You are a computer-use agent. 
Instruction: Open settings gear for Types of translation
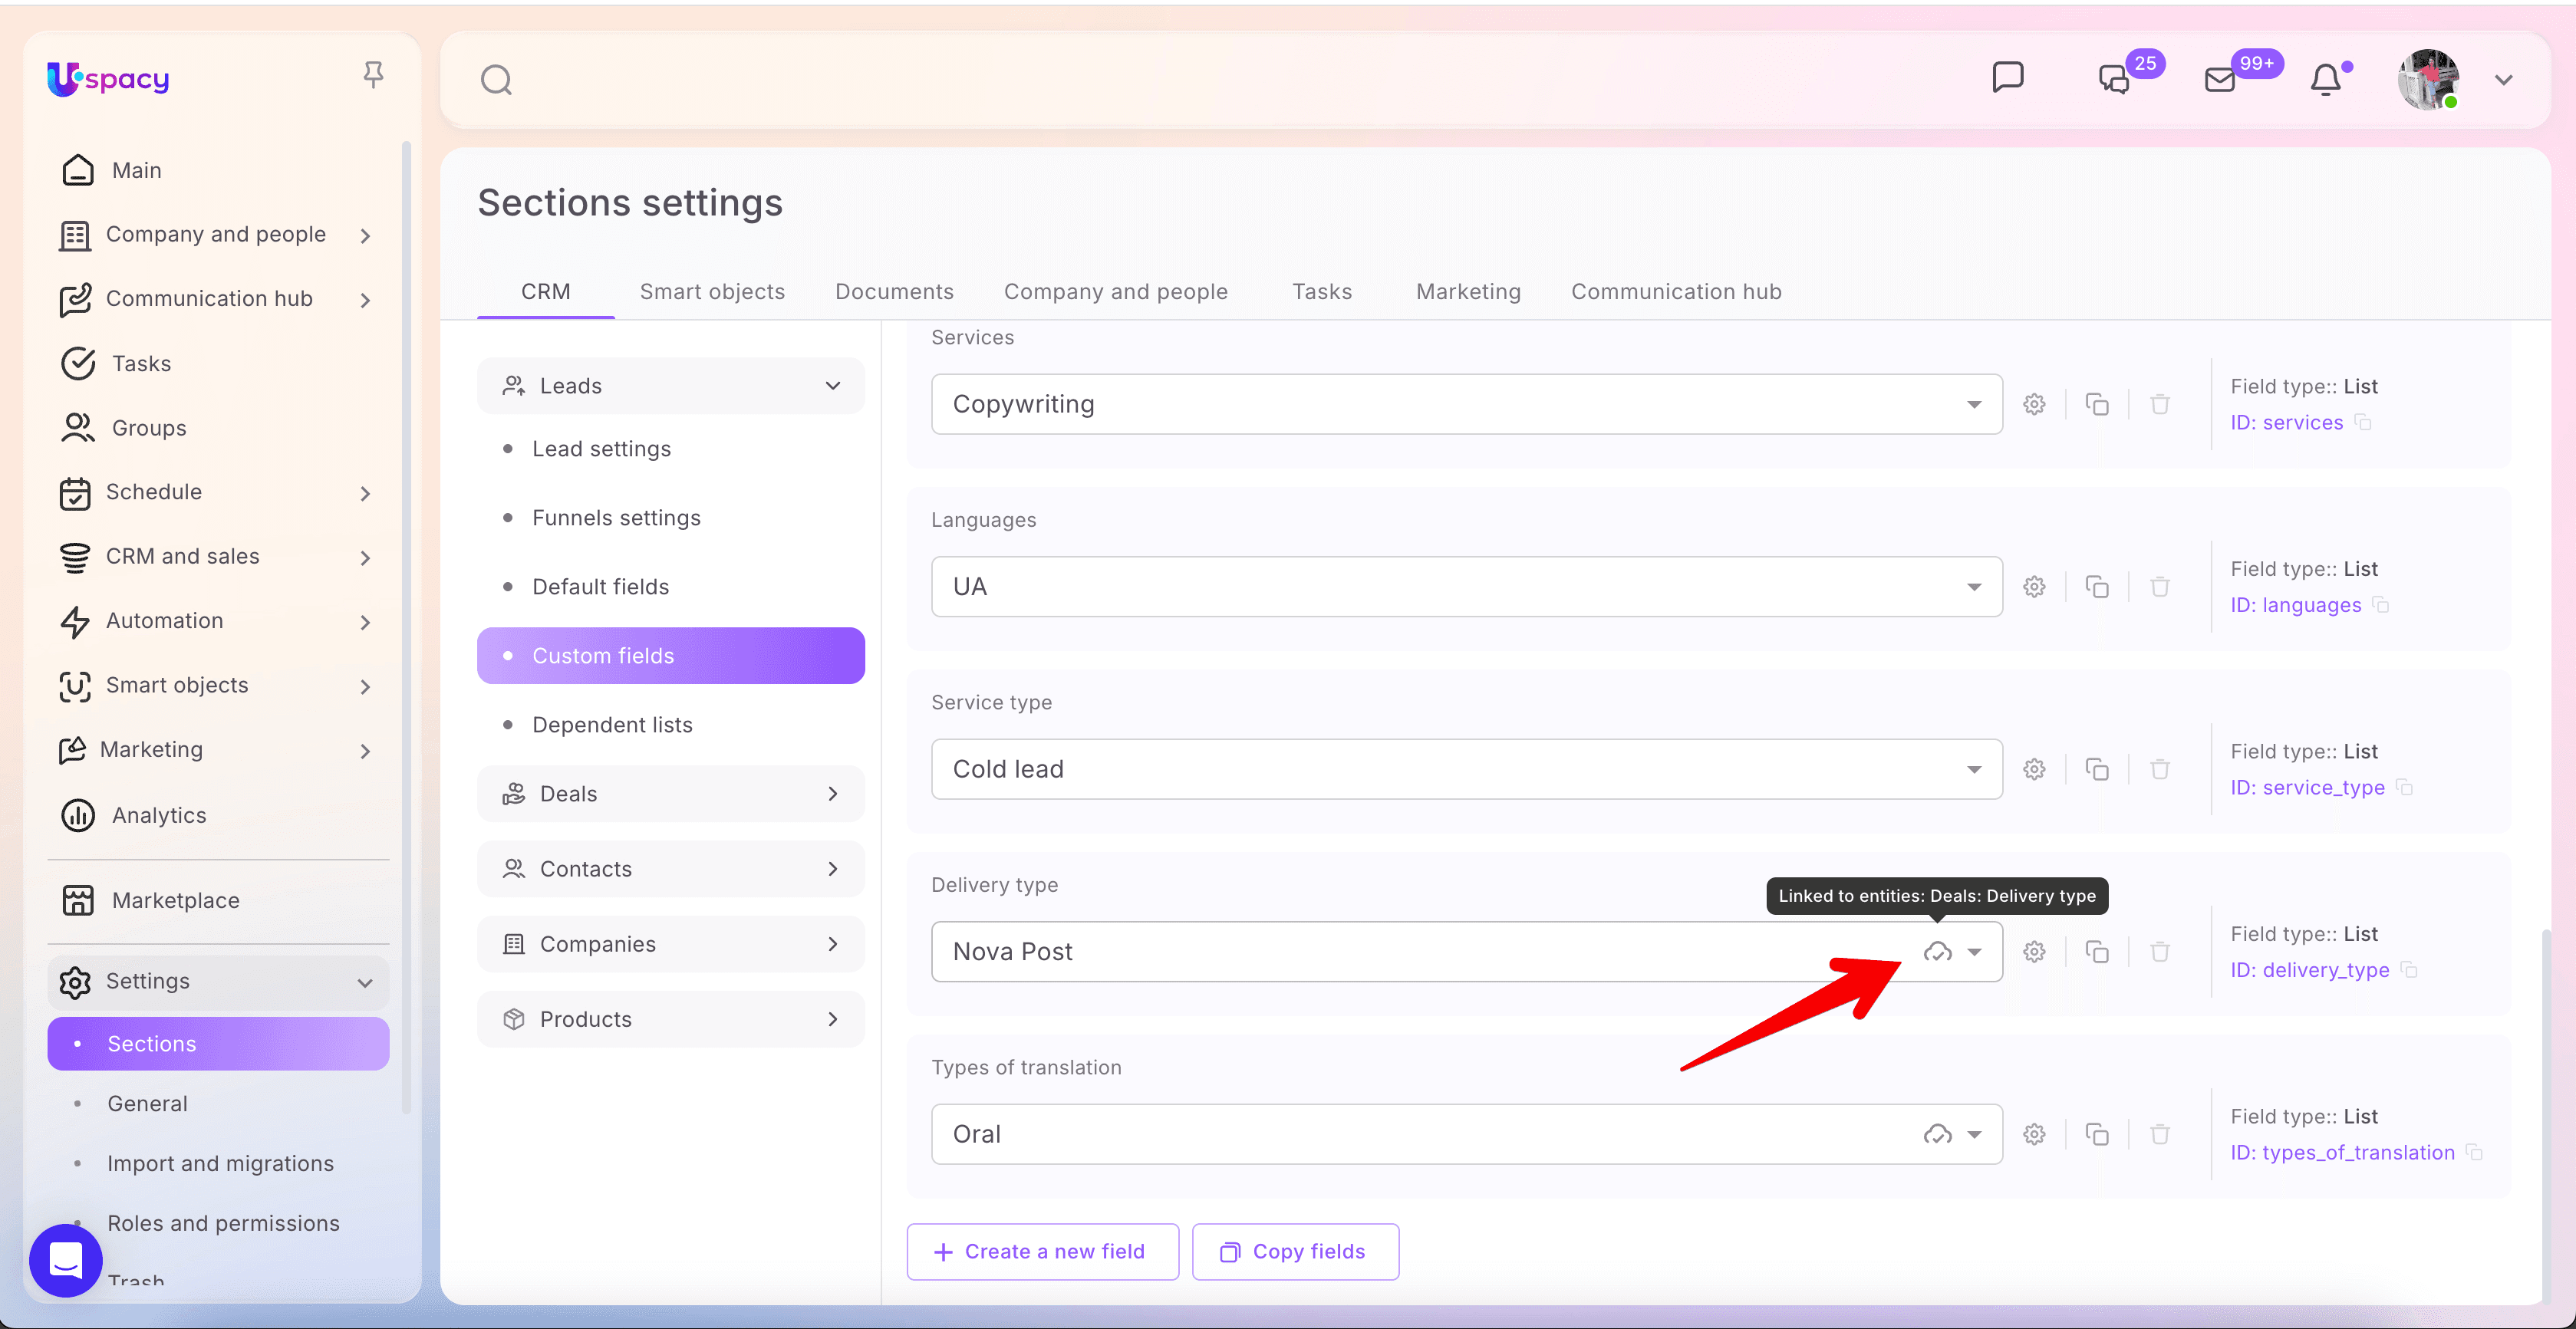point(2034,1134)
